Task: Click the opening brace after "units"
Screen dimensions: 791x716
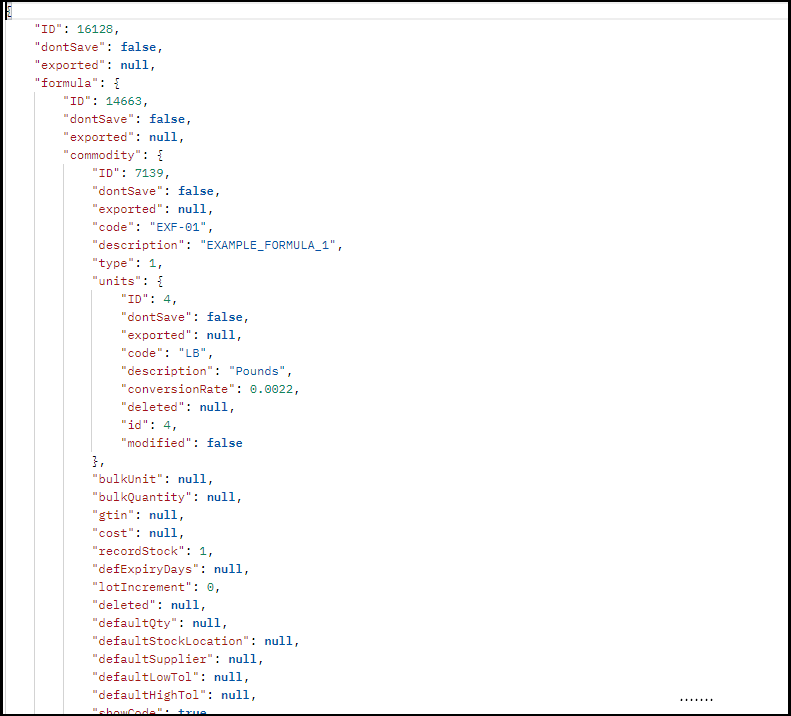Action: pyautogui.click(x=159, y=281)
